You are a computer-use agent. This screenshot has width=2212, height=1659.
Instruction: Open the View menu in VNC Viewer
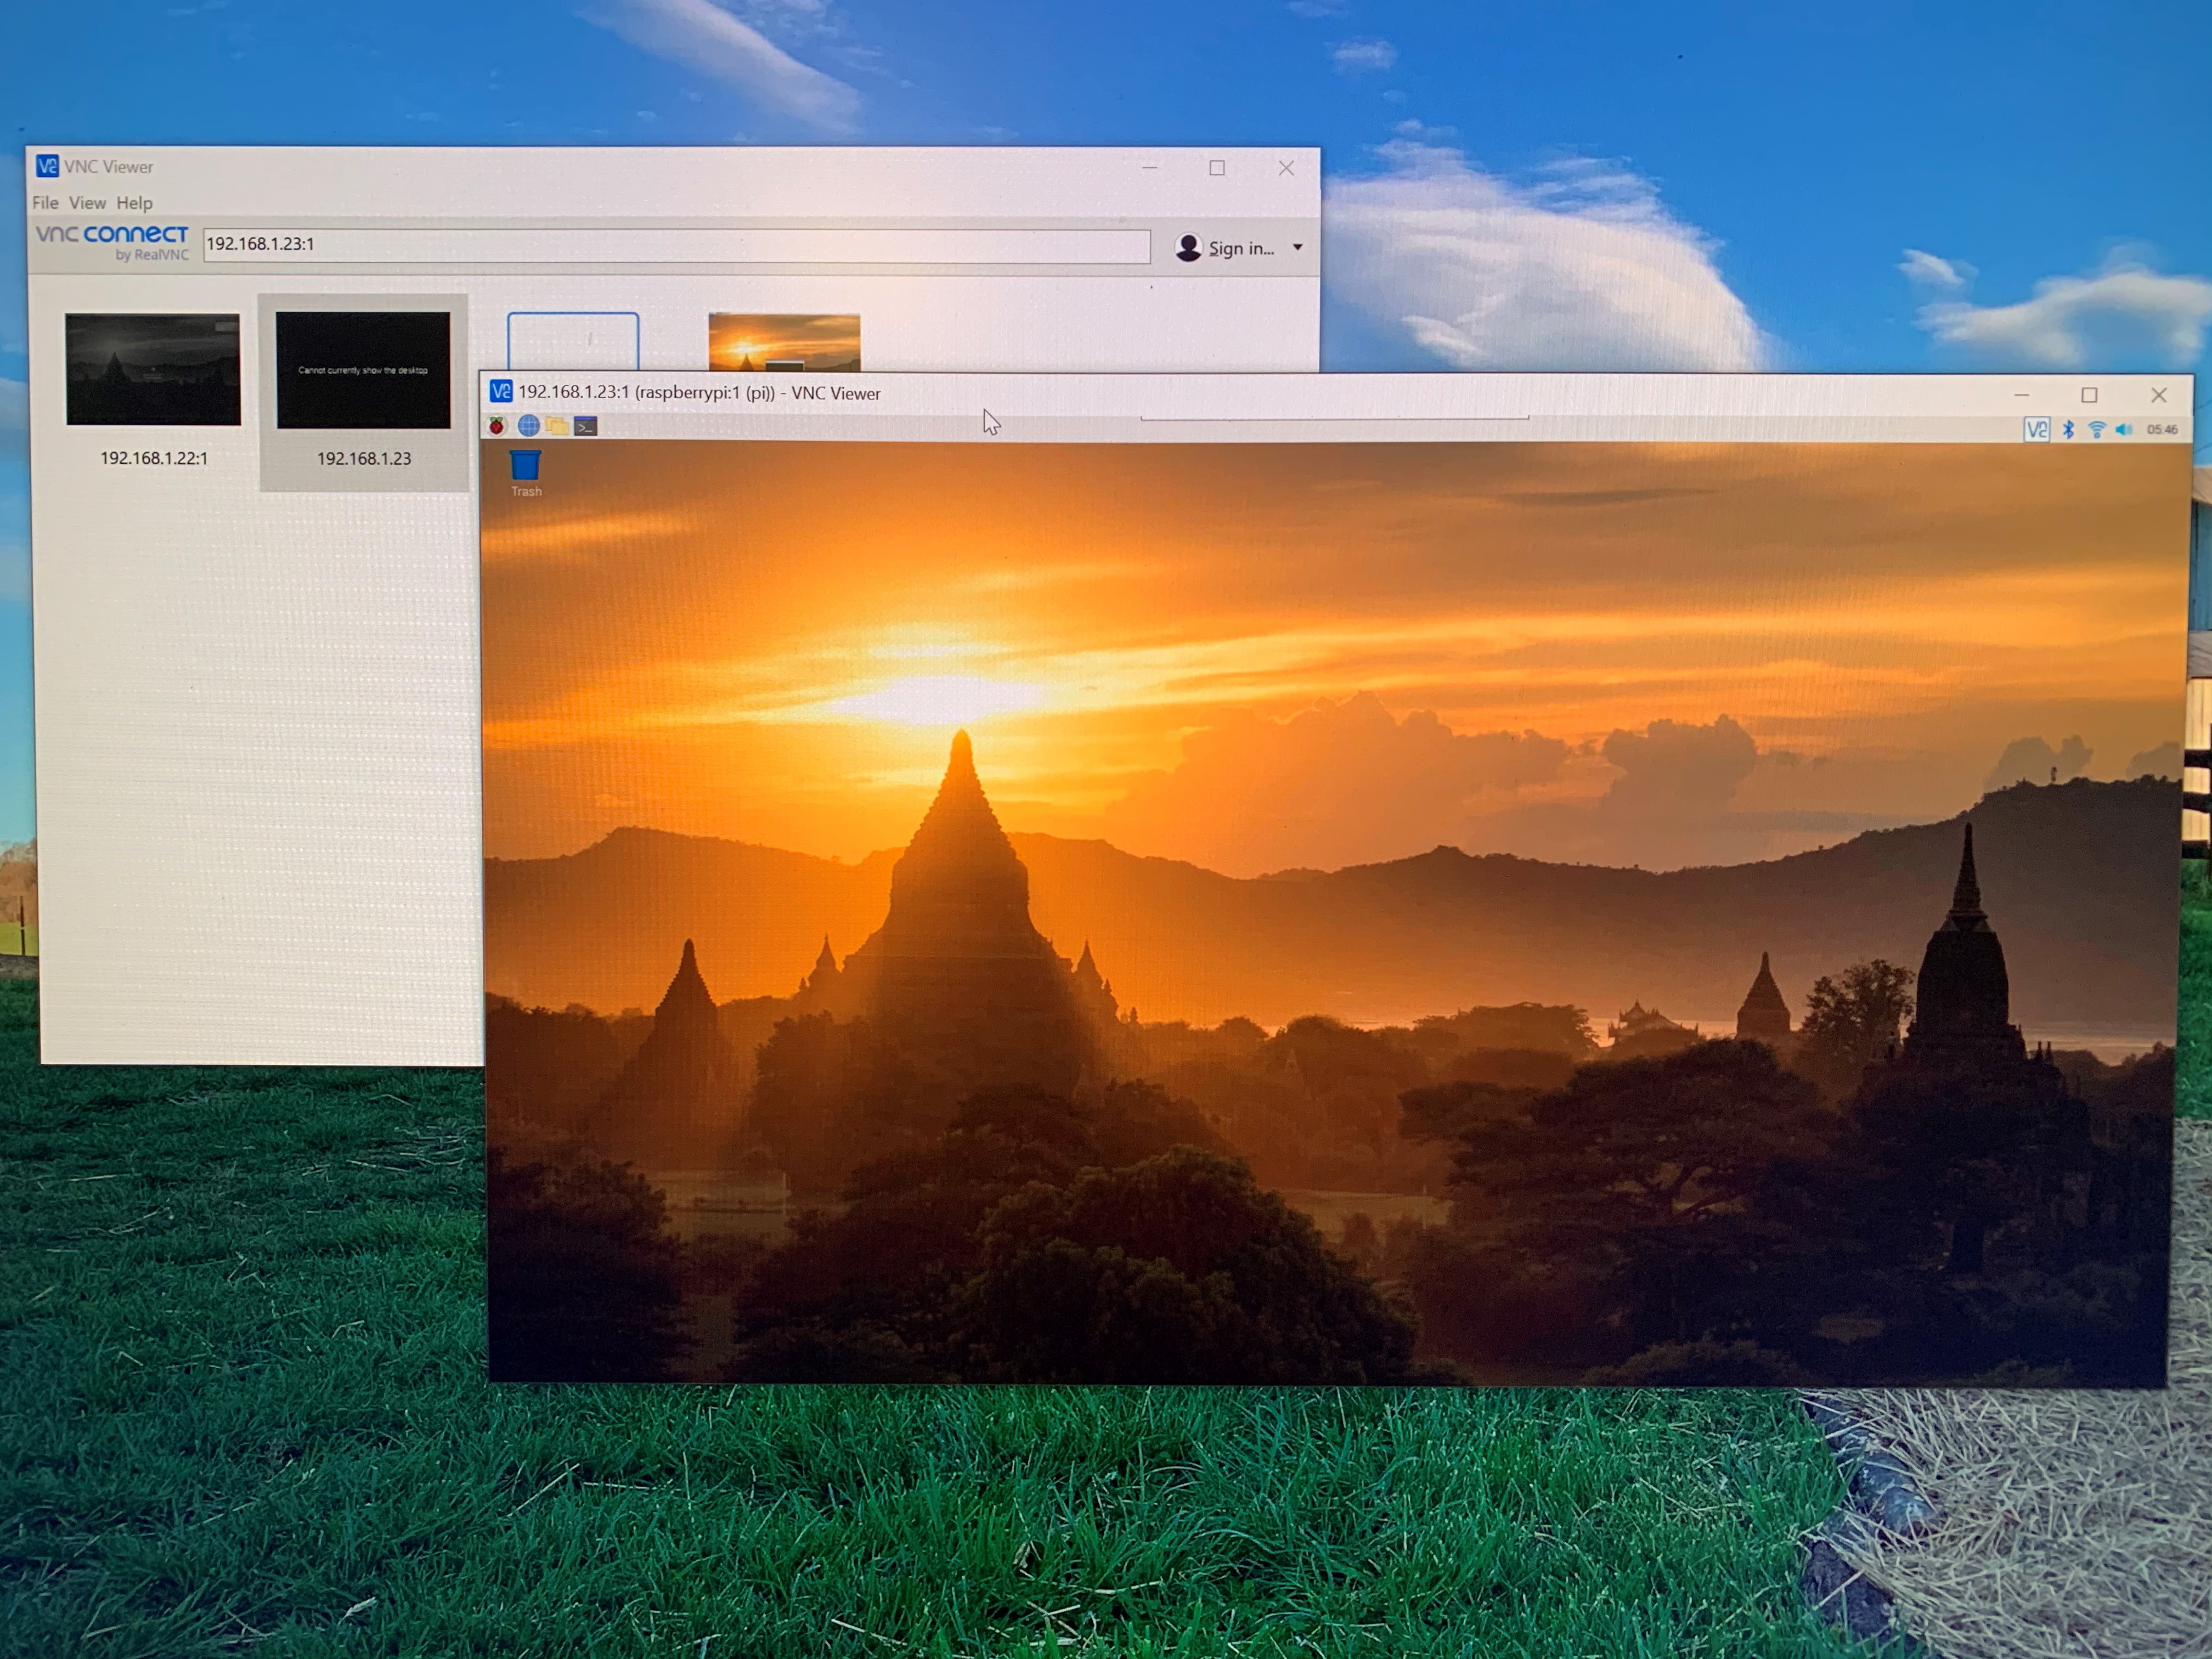coord(87,202)
